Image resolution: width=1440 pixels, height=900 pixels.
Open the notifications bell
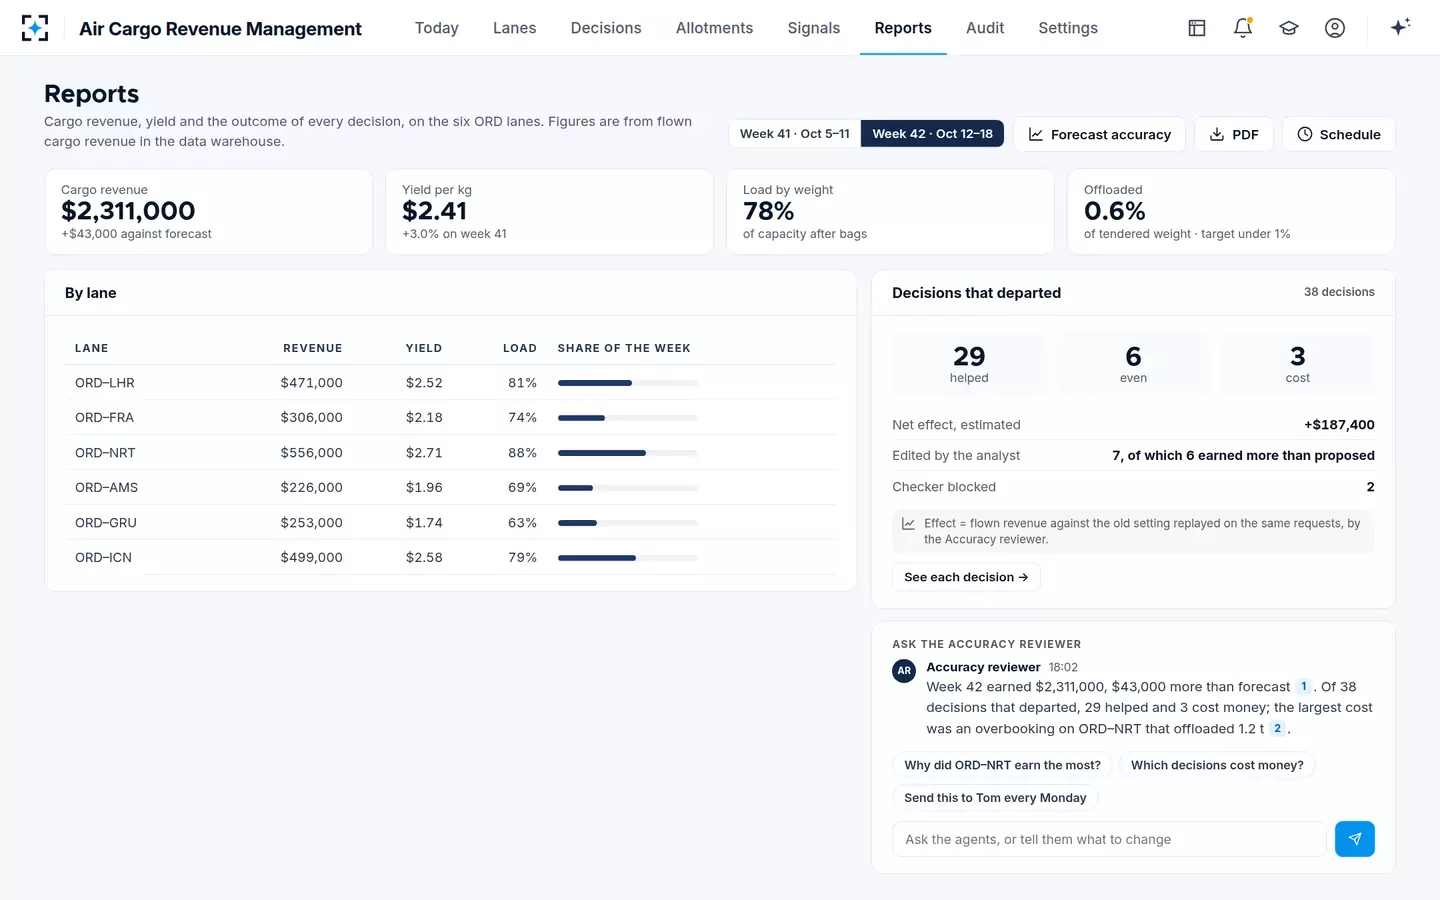point(1243,28)
